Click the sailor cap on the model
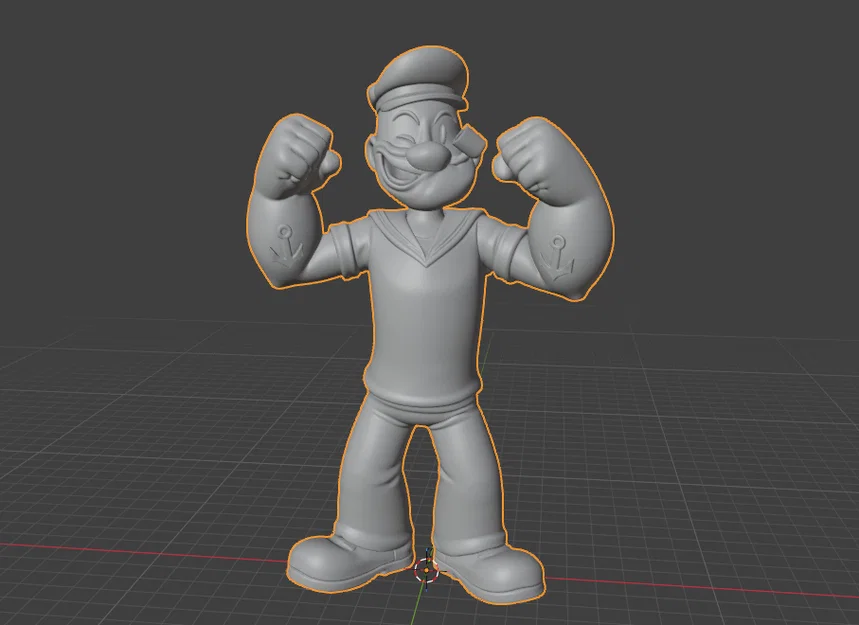This screenshot has width=859, height=625. [419, 79]
